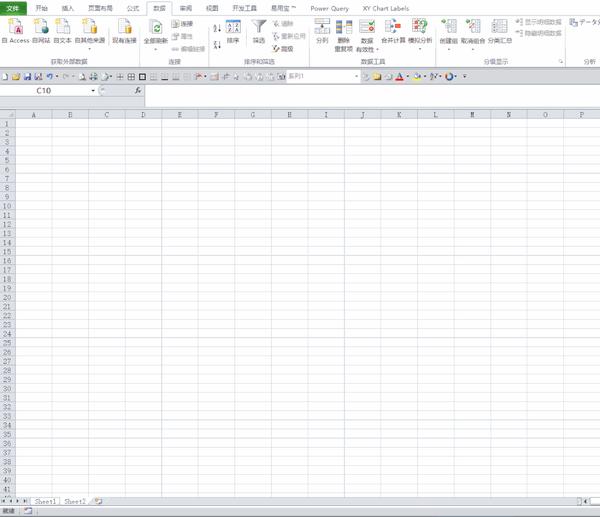Import data from web with 自网站
Image resolution: width=600 pixels, height=517 pixels.
(41, 31)
